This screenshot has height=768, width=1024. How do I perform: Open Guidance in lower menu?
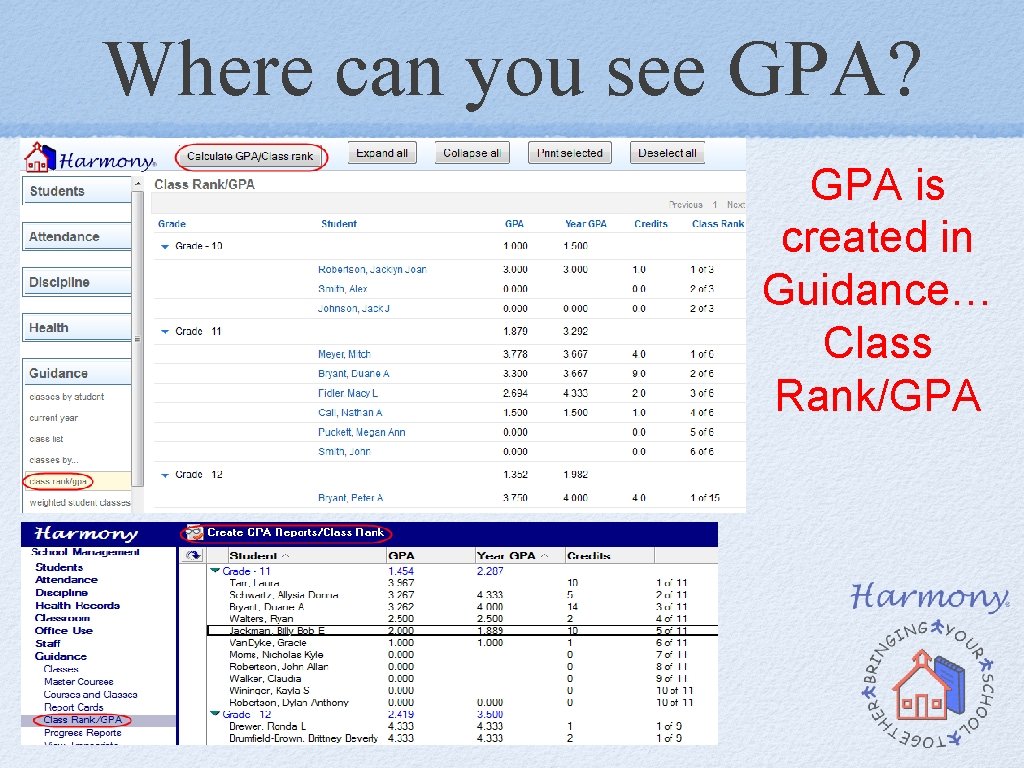(61, 656)
